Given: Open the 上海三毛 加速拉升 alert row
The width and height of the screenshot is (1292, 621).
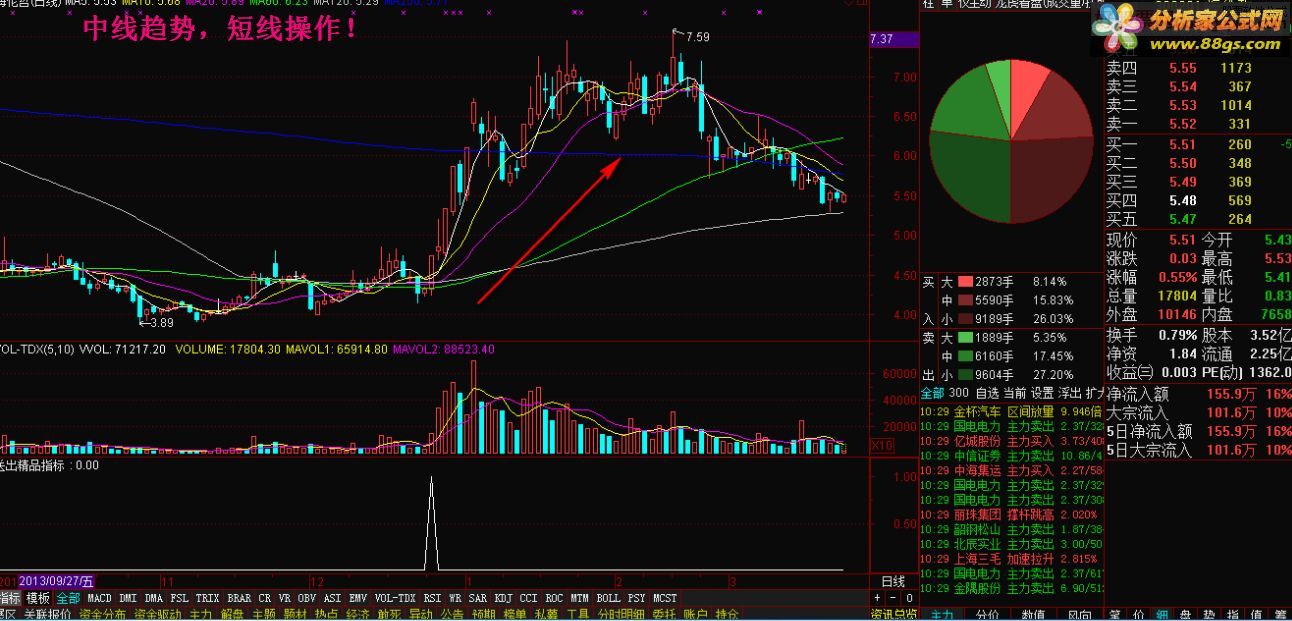Looking at the screenshot, I should click(x=1011, y=559).
